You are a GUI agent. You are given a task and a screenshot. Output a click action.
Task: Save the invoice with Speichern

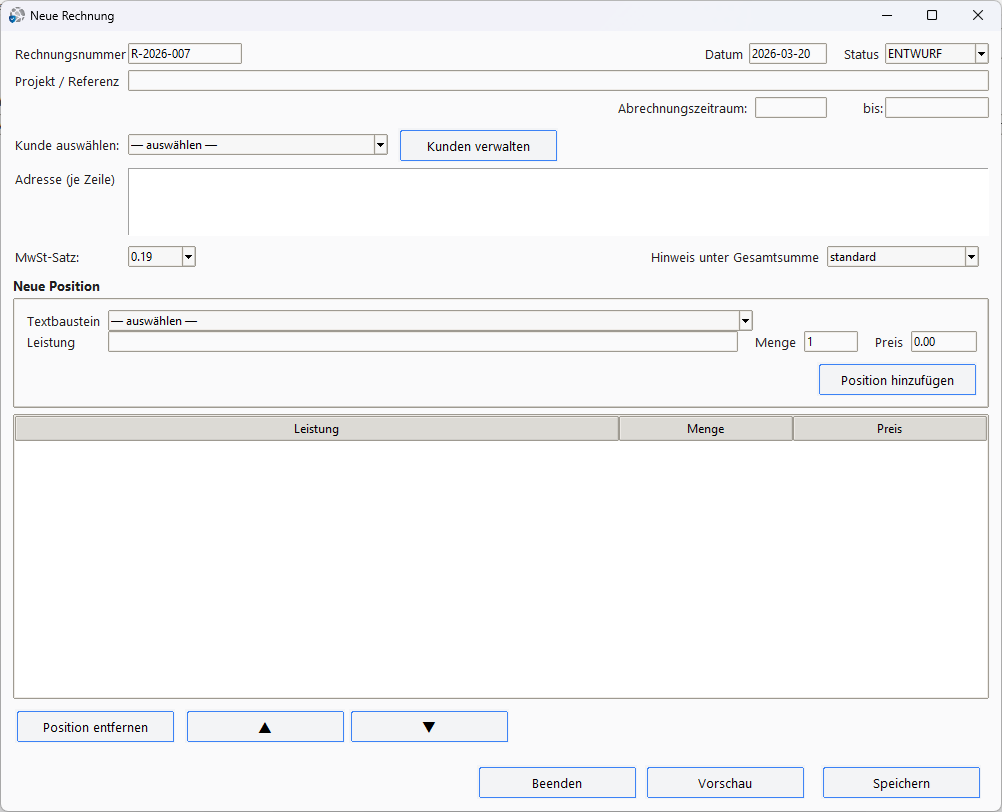pos(901,783)
